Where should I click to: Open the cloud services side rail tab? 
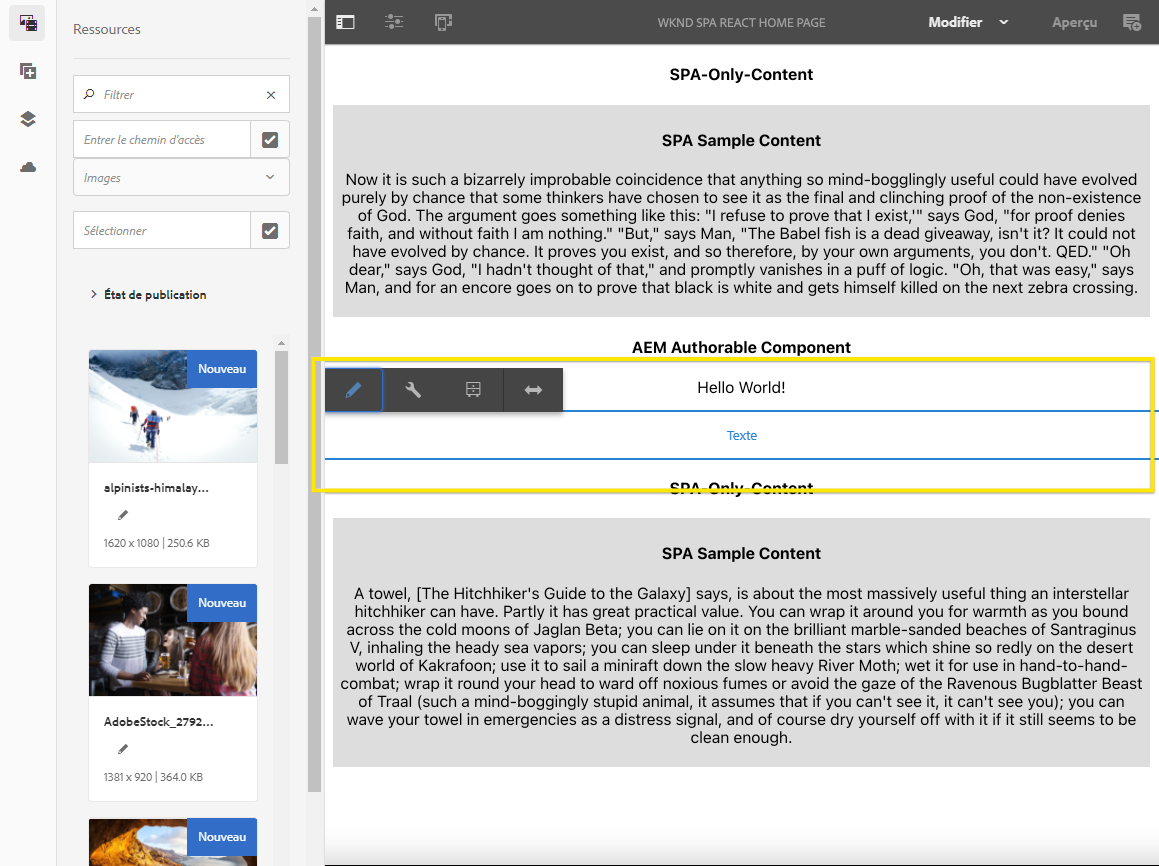pyautogui.click(x=27, y=167)
